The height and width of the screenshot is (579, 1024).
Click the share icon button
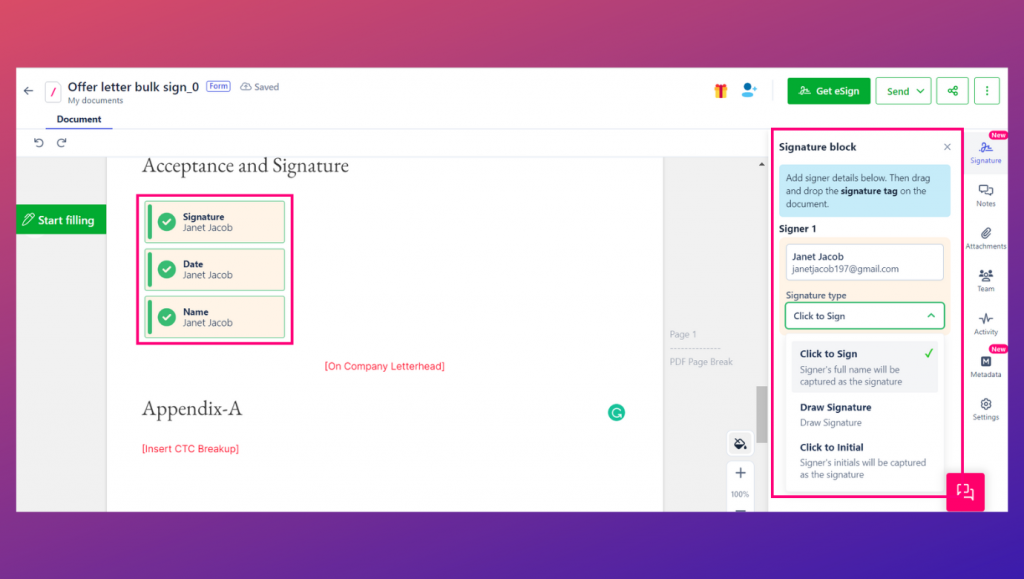952,91
